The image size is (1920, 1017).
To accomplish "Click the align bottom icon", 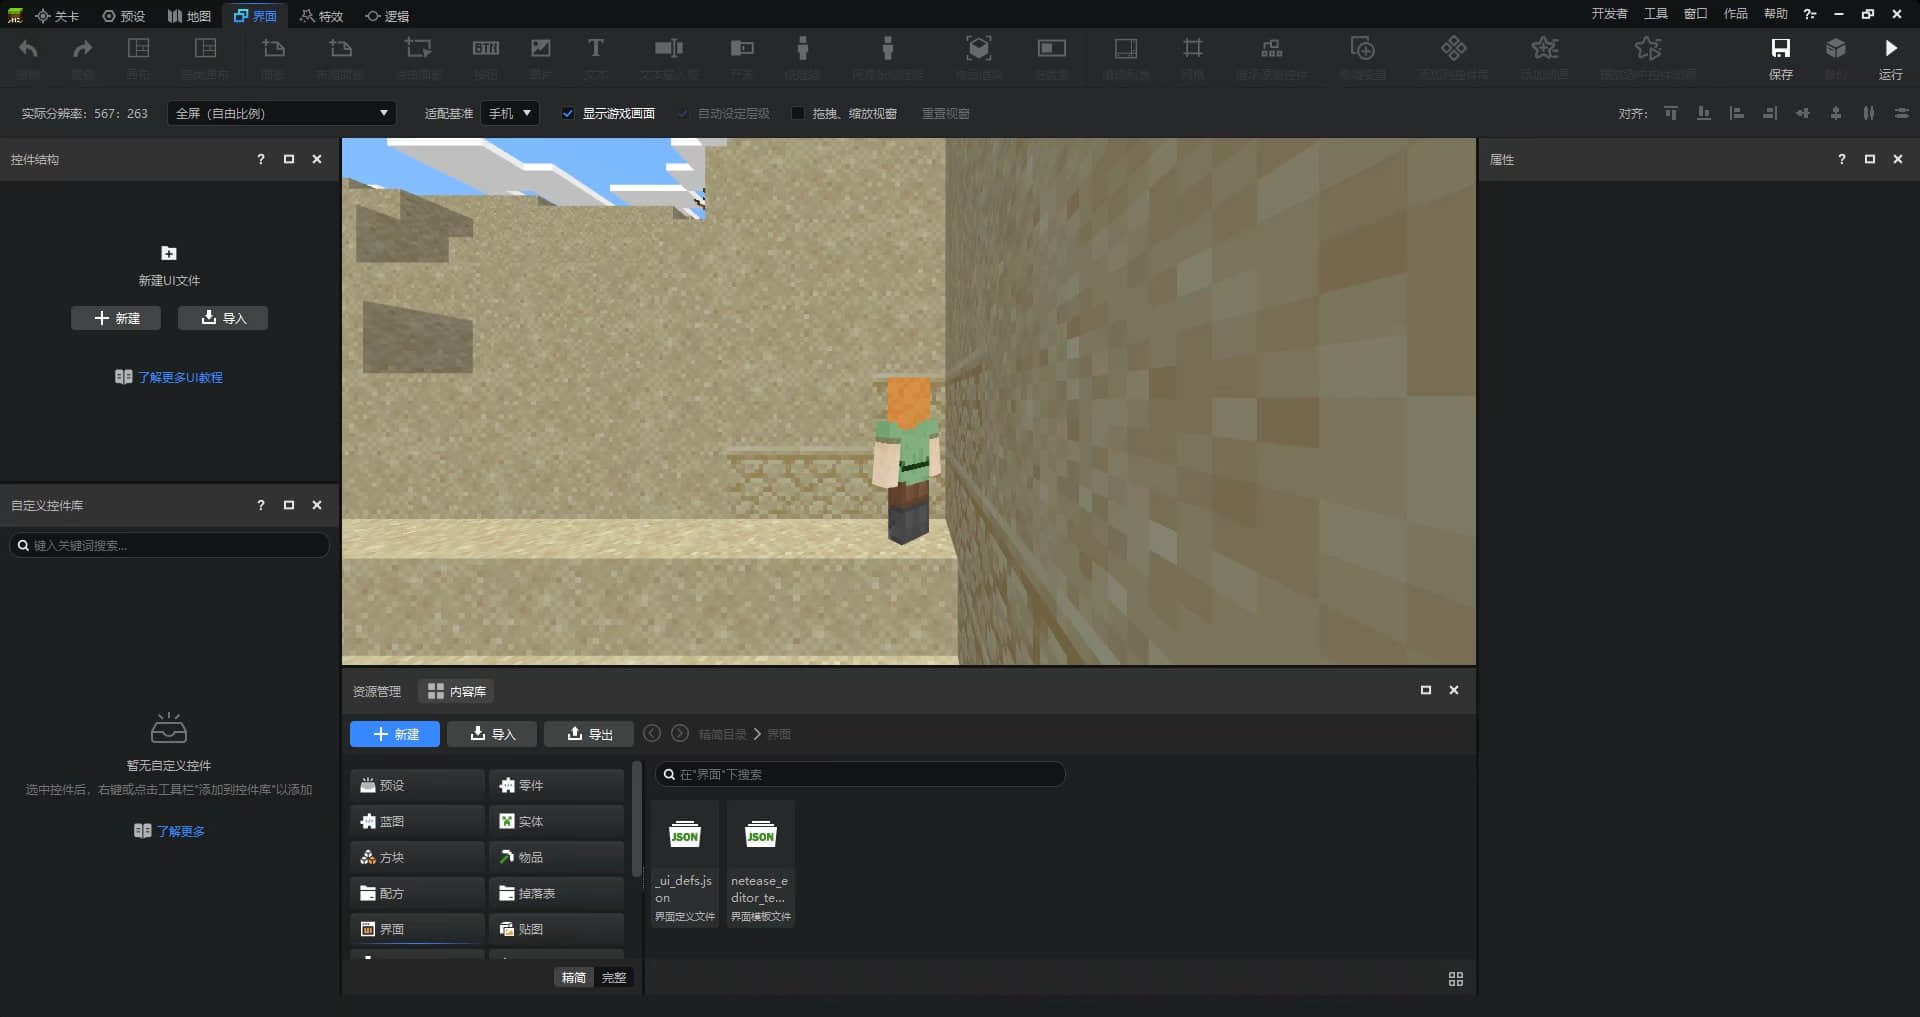I will tap(1704, 113).
